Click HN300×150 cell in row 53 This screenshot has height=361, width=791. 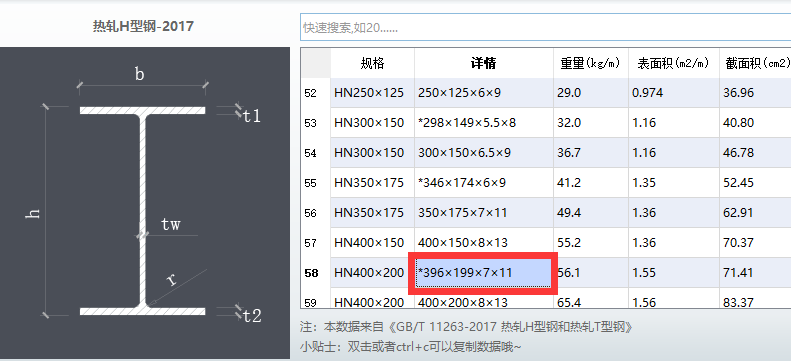[372, 123]
